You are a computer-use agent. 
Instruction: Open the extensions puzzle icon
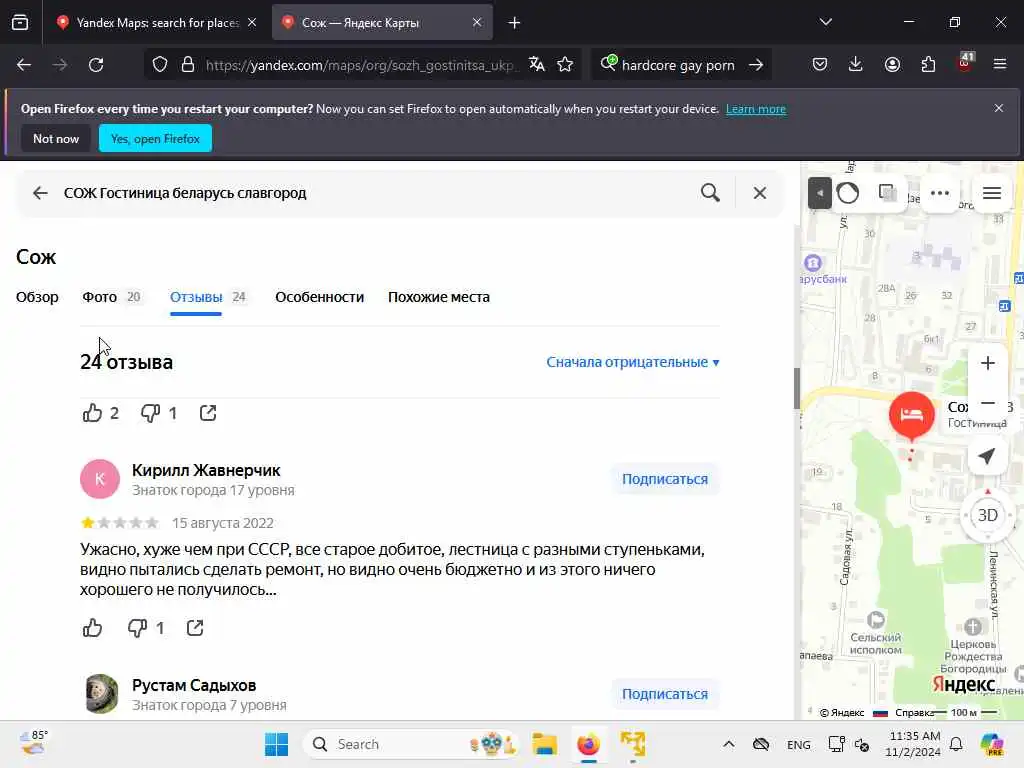coord(928,65)
